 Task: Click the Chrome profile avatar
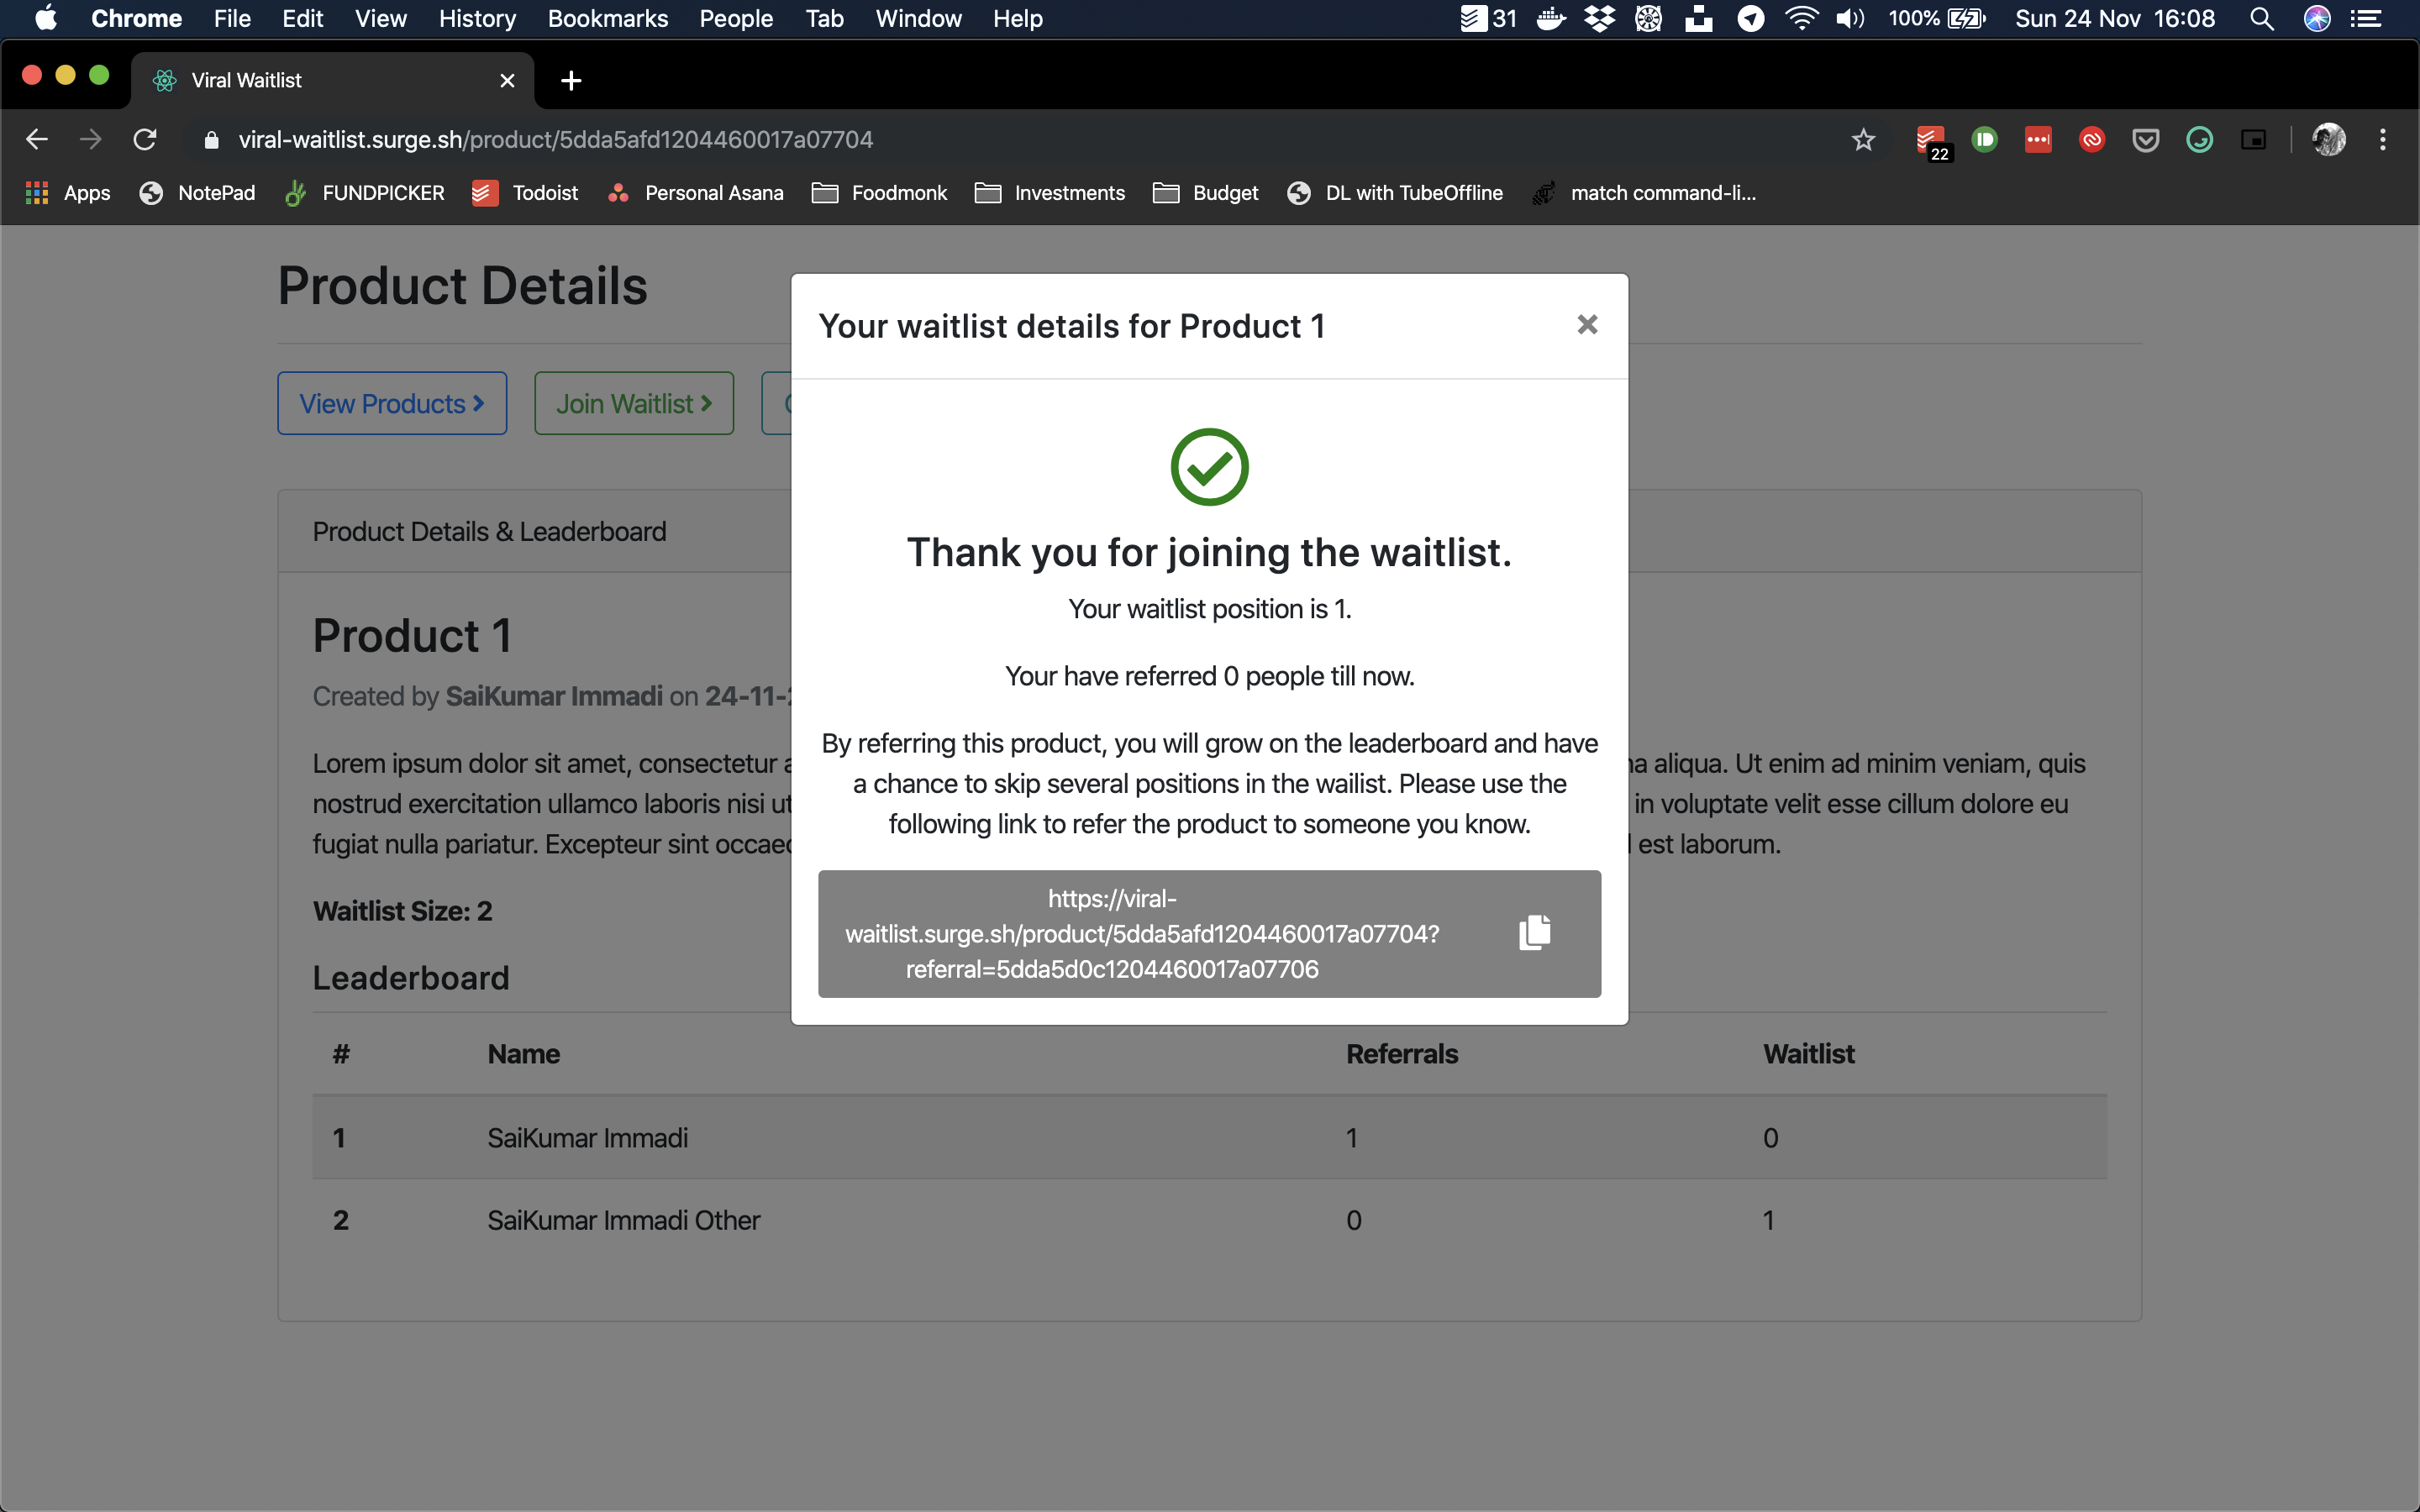pos(2328,140)
